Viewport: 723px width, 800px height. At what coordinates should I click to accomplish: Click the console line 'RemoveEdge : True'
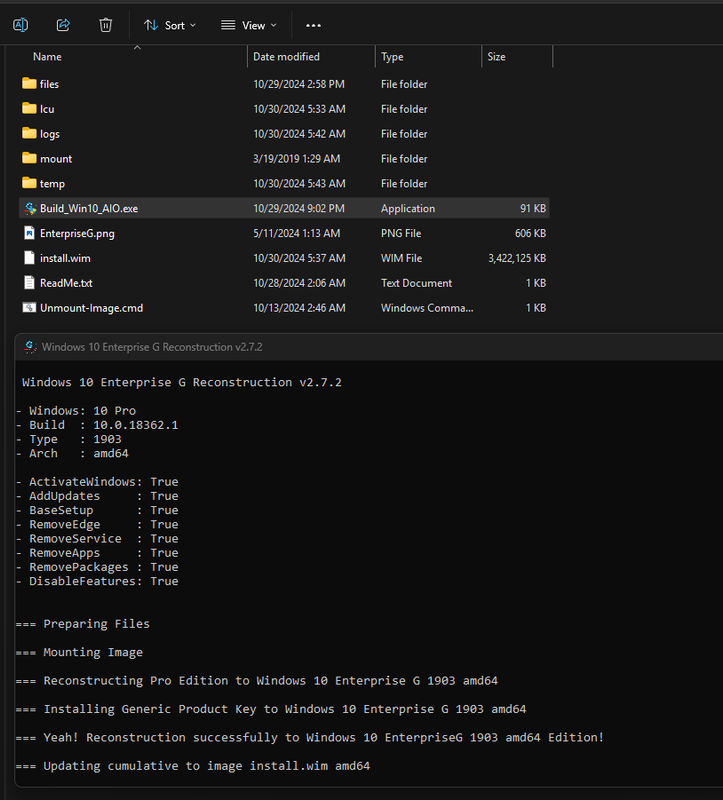click(x=97, y=524)
